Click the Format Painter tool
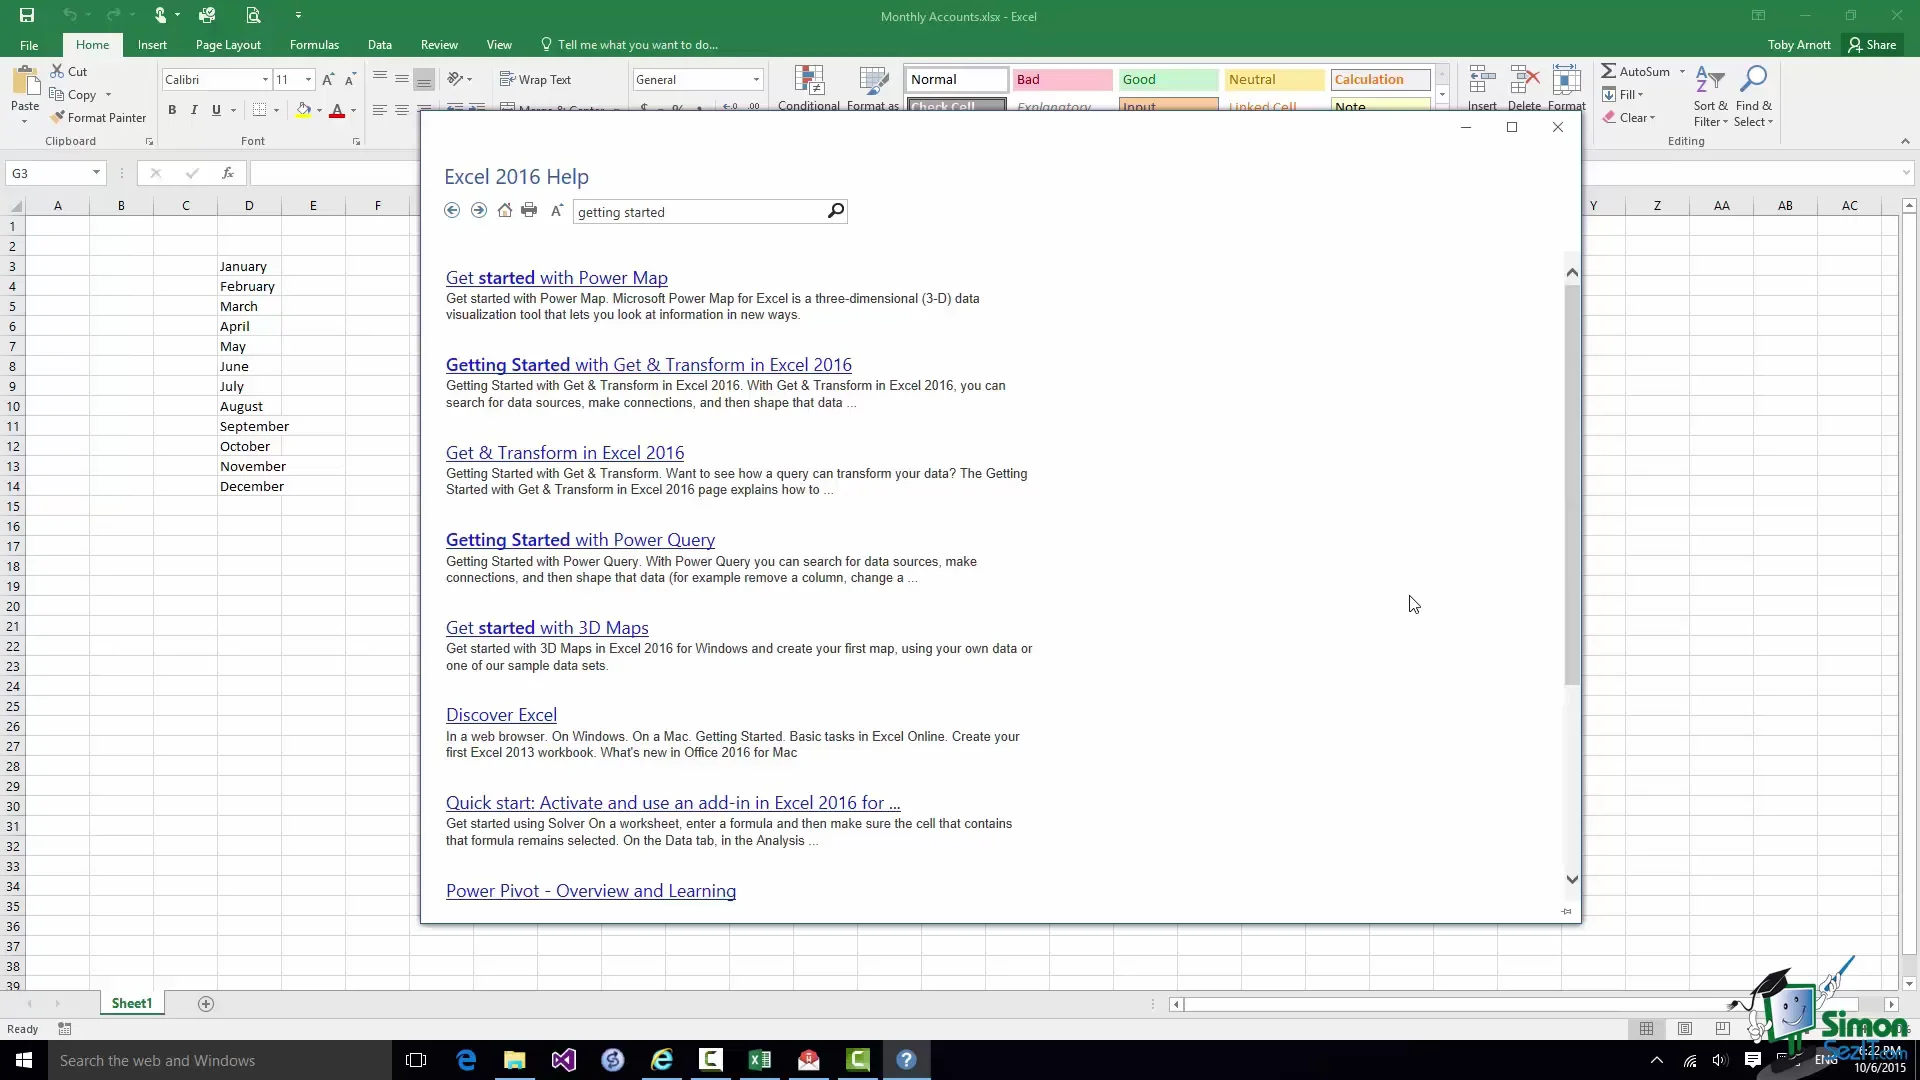This screenshot has height=1080, width=1920. click(98, 118)
